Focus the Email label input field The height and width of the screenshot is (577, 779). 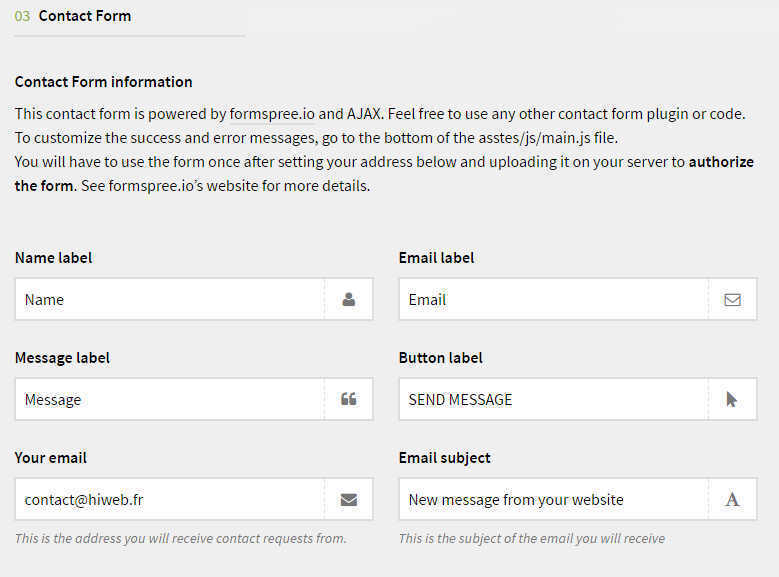click(x=553, y=299)
